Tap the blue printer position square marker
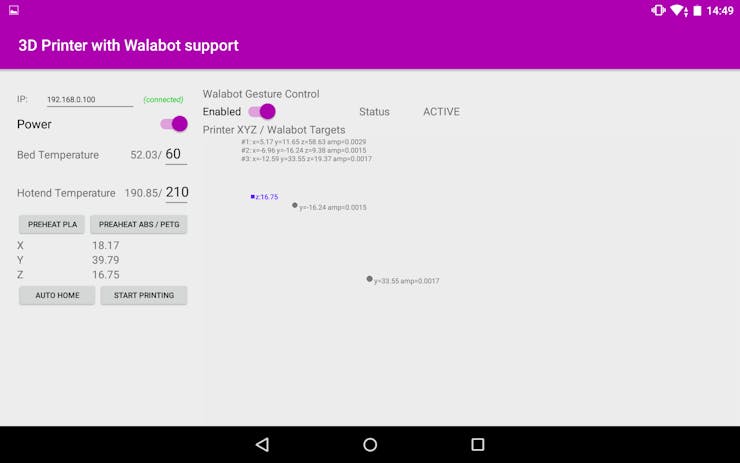Image resolution: width=740 pixels, height=463 pixels. click(252, 196)
